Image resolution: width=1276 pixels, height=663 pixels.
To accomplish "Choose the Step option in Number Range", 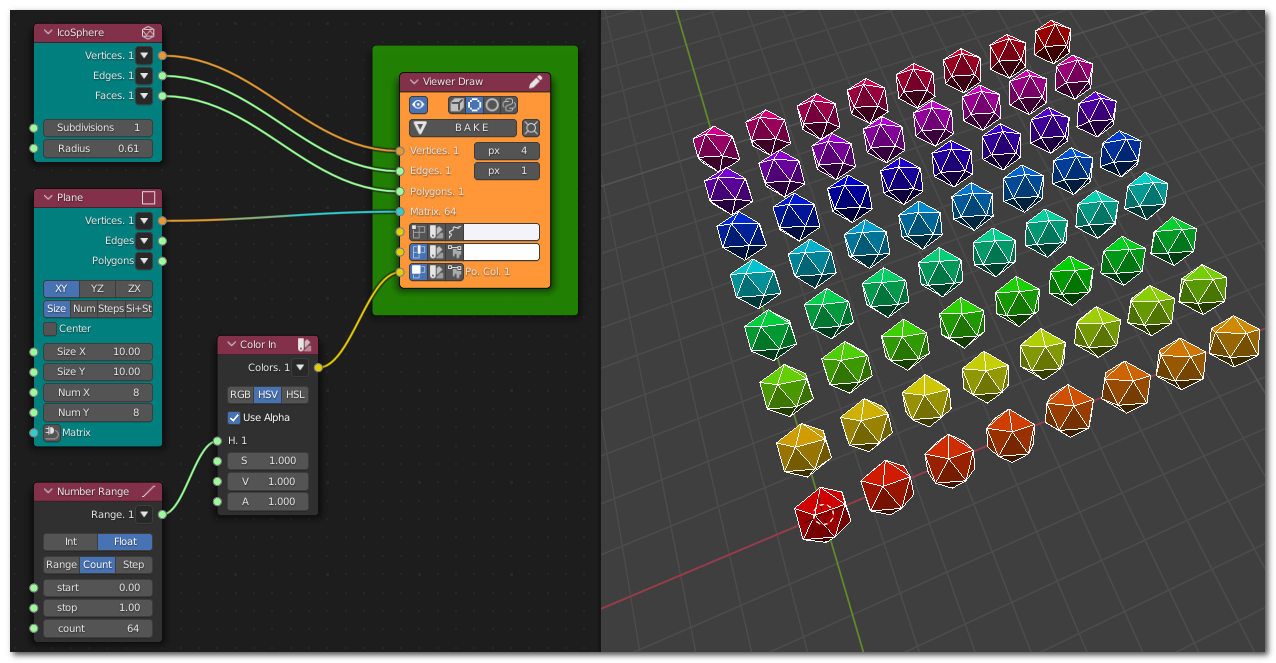I will click(x=134, y=565).
